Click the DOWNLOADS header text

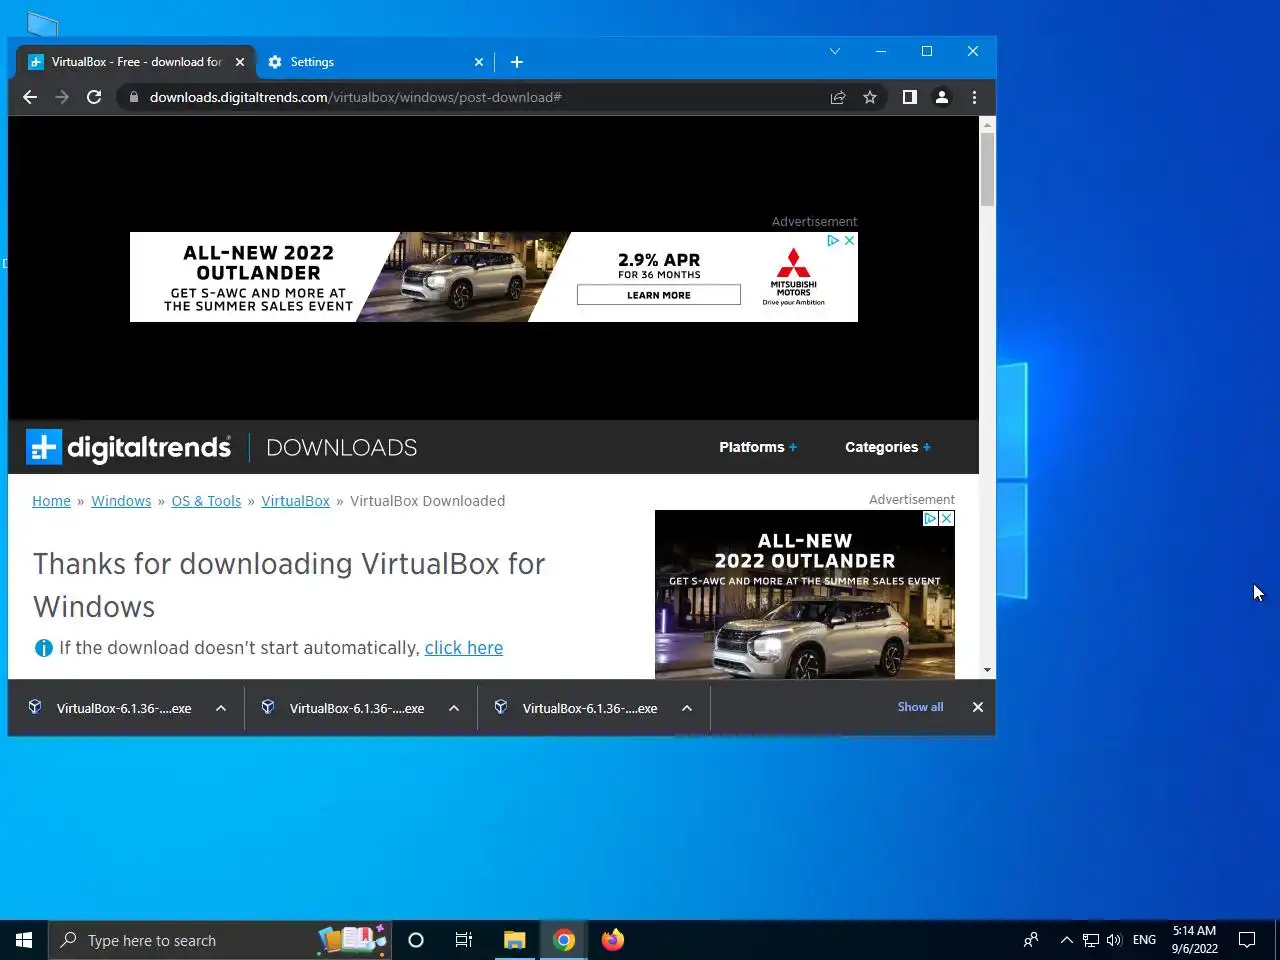point(342,448)
